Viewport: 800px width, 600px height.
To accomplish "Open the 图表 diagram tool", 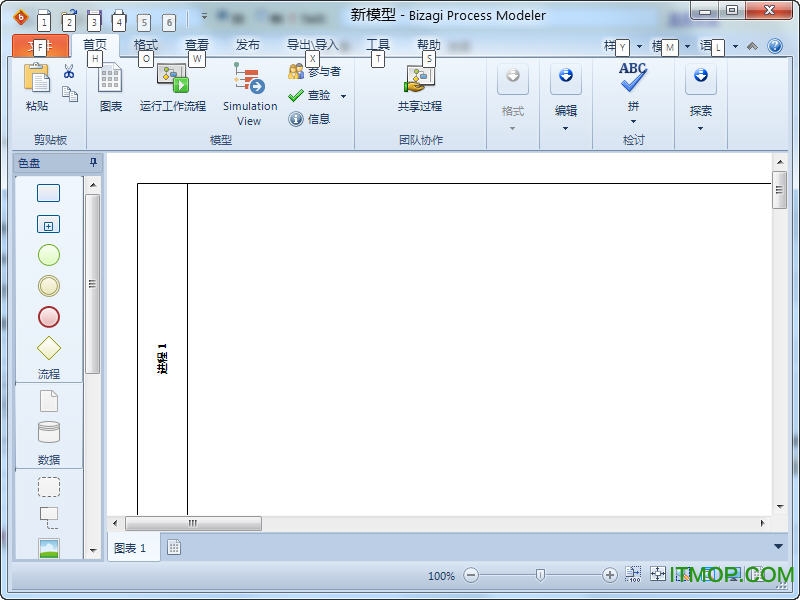I will [x=111, y=87].
